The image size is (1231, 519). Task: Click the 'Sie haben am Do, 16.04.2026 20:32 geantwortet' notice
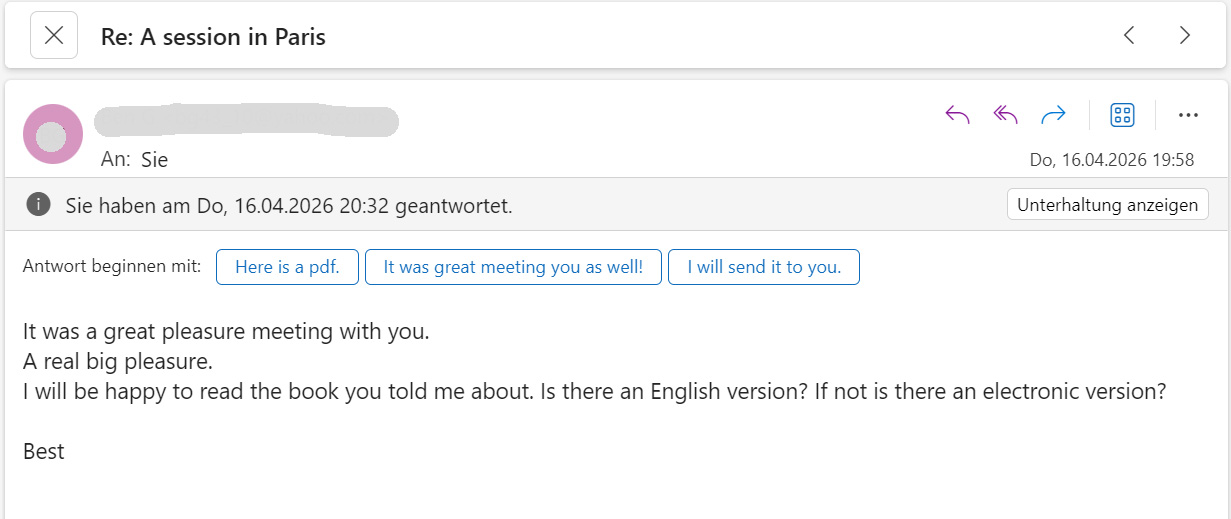289,206
